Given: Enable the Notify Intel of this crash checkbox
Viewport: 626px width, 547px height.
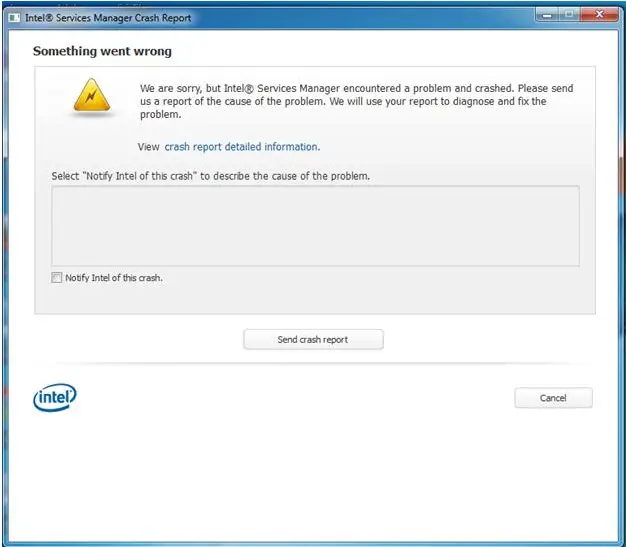Looking at the screenshot, I should tap(57, 277).
